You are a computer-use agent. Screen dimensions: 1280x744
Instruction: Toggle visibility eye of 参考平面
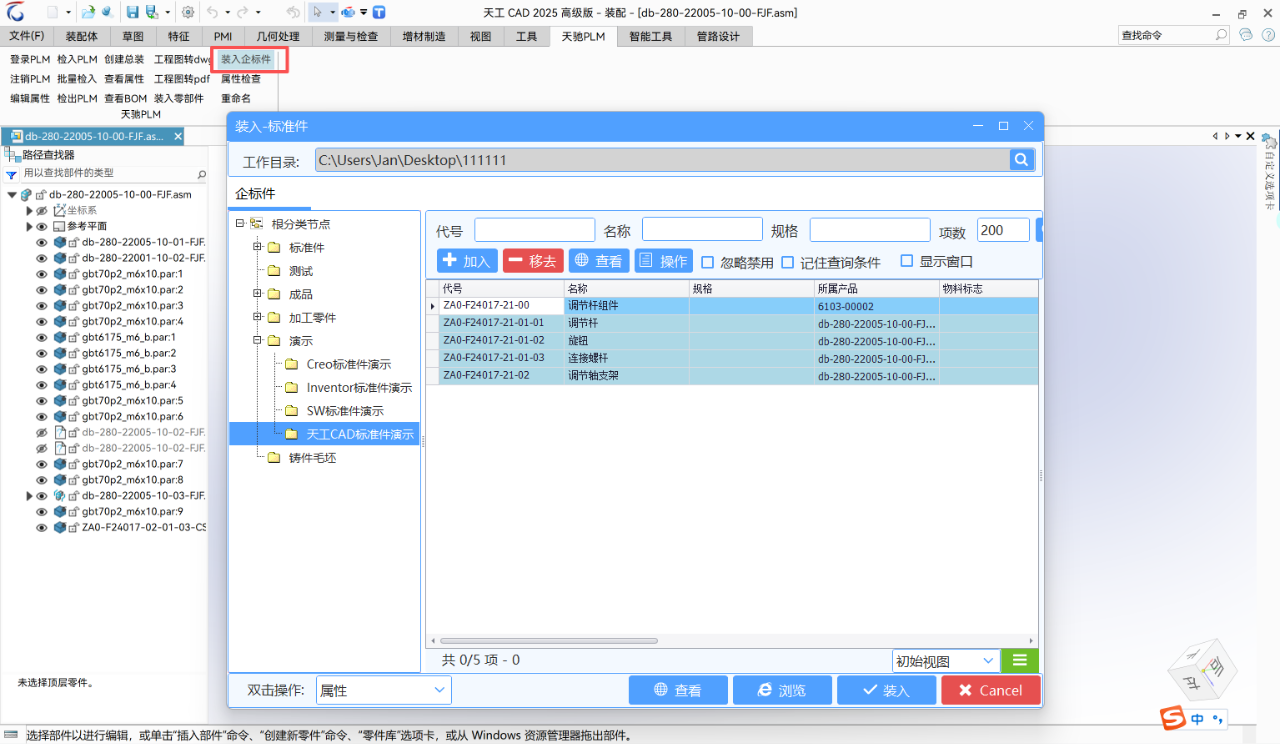coord(42,226)
